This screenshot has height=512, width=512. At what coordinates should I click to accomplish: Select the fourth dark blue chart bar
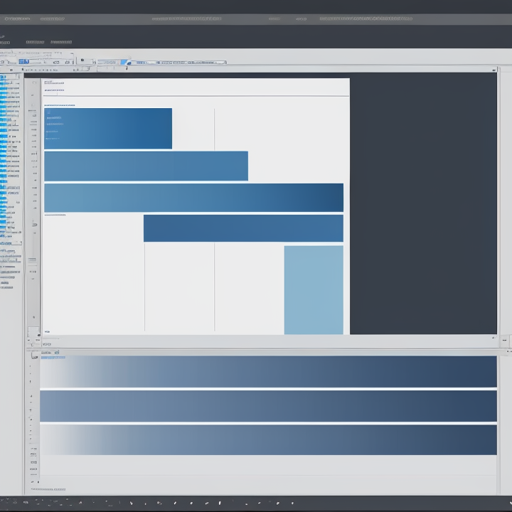pyautogui.click(x=243, y=228)
